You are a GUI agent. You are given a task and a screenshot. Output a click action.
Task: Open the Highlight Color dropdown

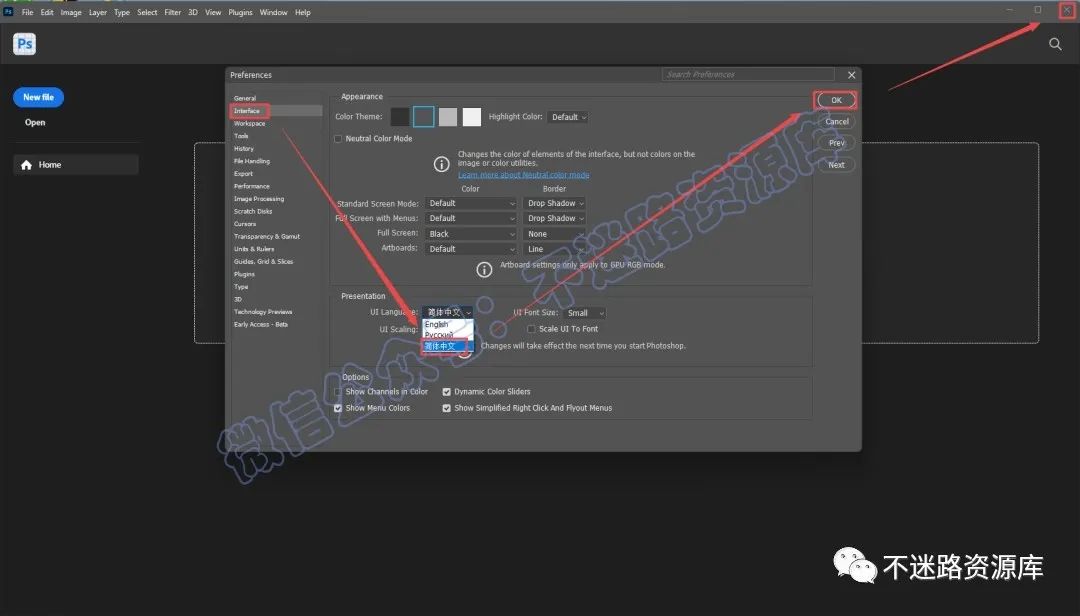click(568, 117)
